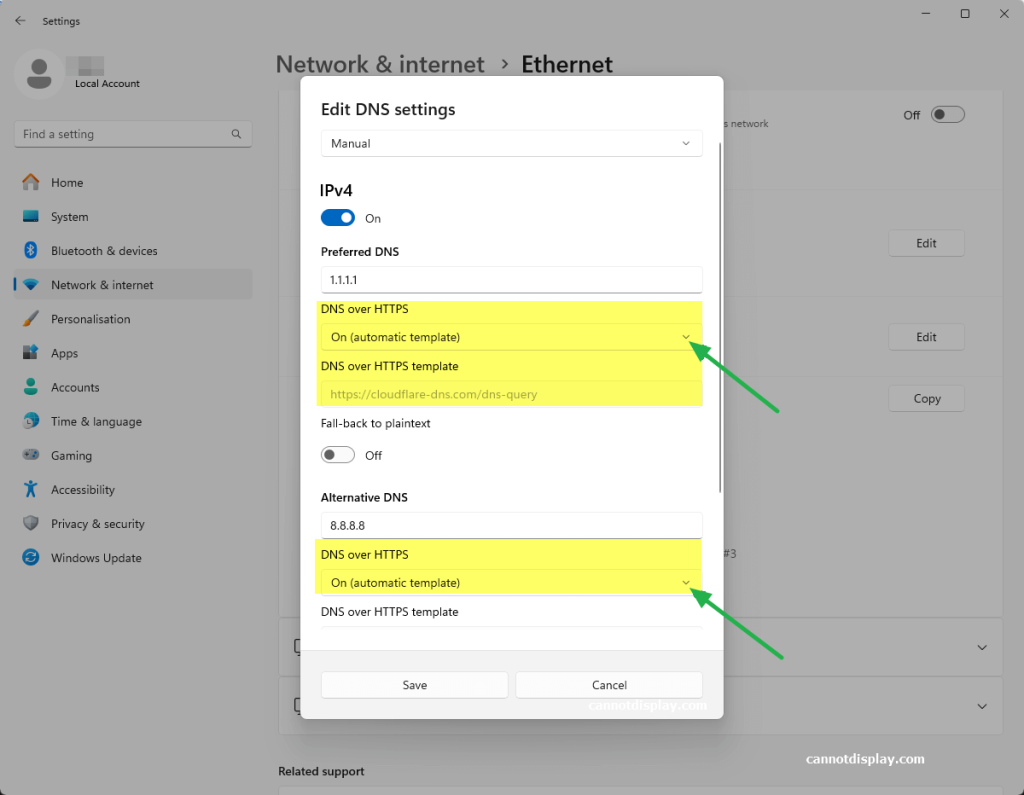Click the Preferred DNS field with 1.1.1.1
1024x795 pixels.
tap(511, 280)
